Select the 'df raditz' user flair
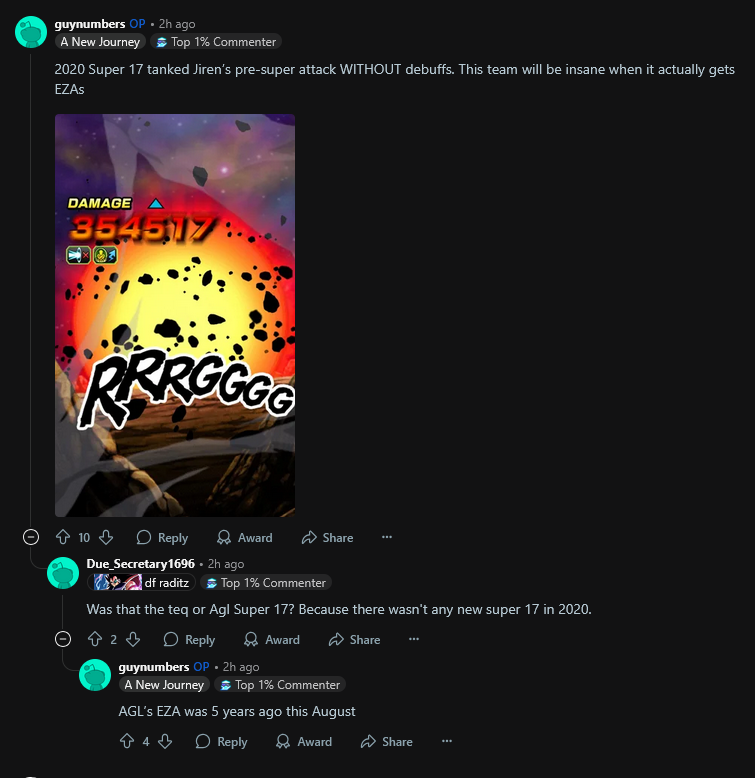The width and height of the screenshot is (755, 778). 141,583
